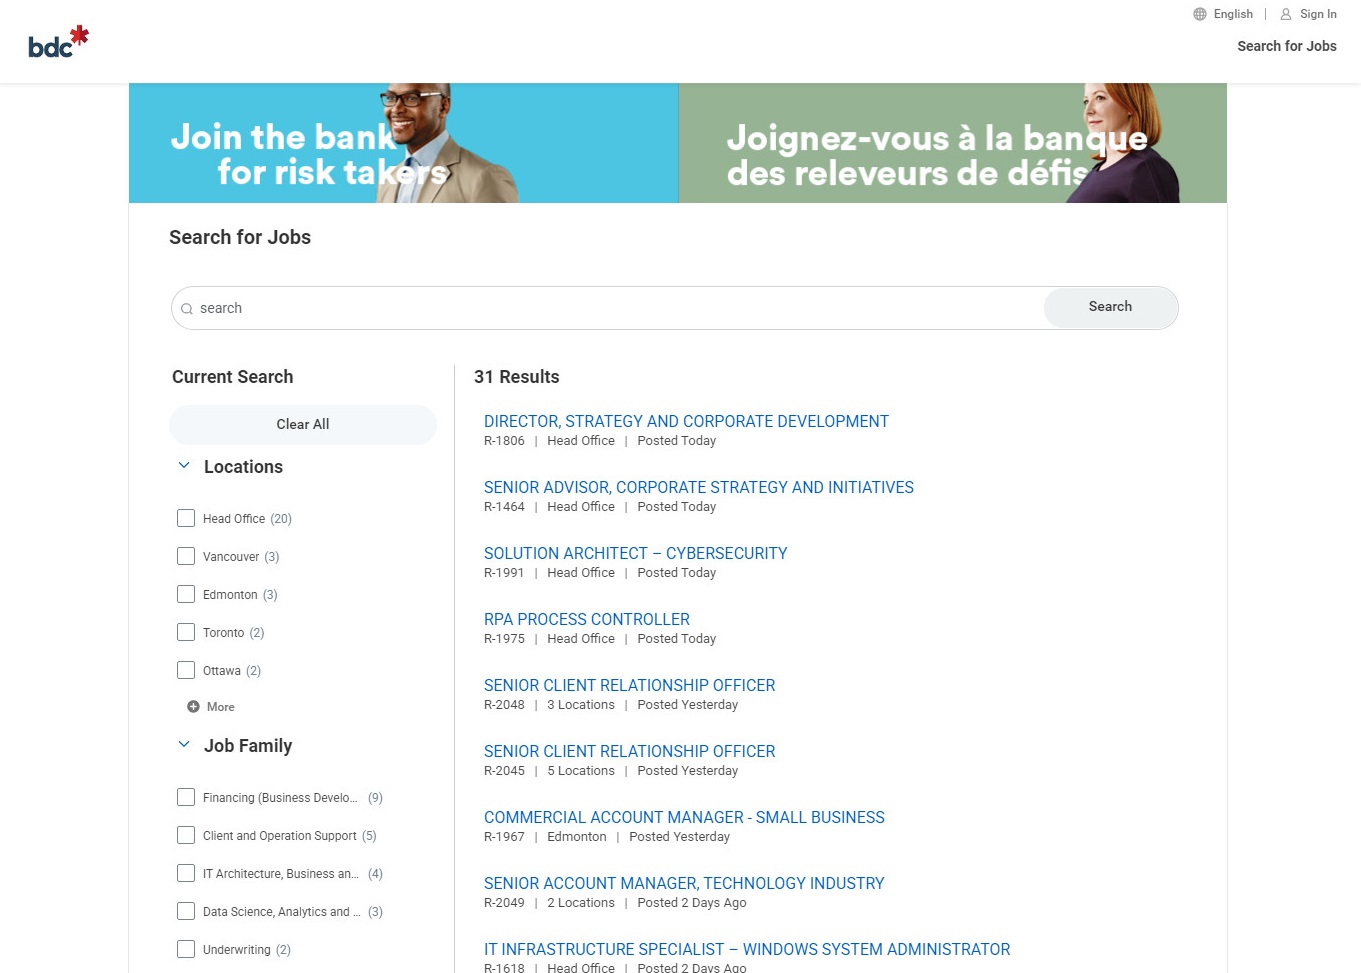Screen dimensions: 1361x973
Task: Tick the Toronto filter checkbox
Action: click(x=186, y=632)
